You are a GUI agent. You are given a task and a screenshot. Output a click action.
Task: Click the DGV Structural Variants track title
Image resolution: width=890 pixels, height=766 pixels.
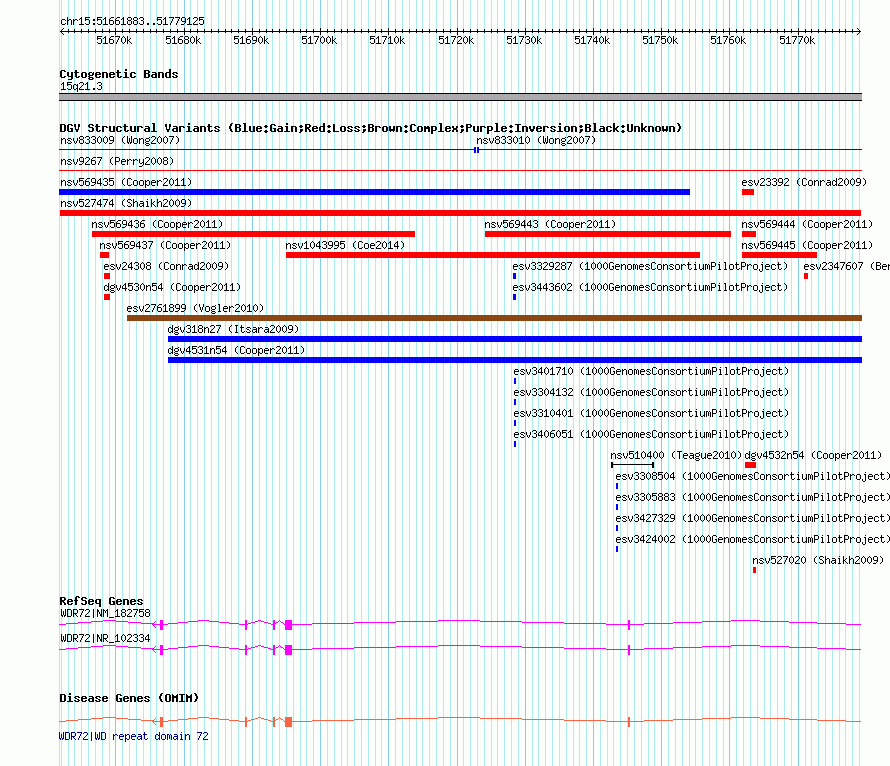tap(370, 128)
